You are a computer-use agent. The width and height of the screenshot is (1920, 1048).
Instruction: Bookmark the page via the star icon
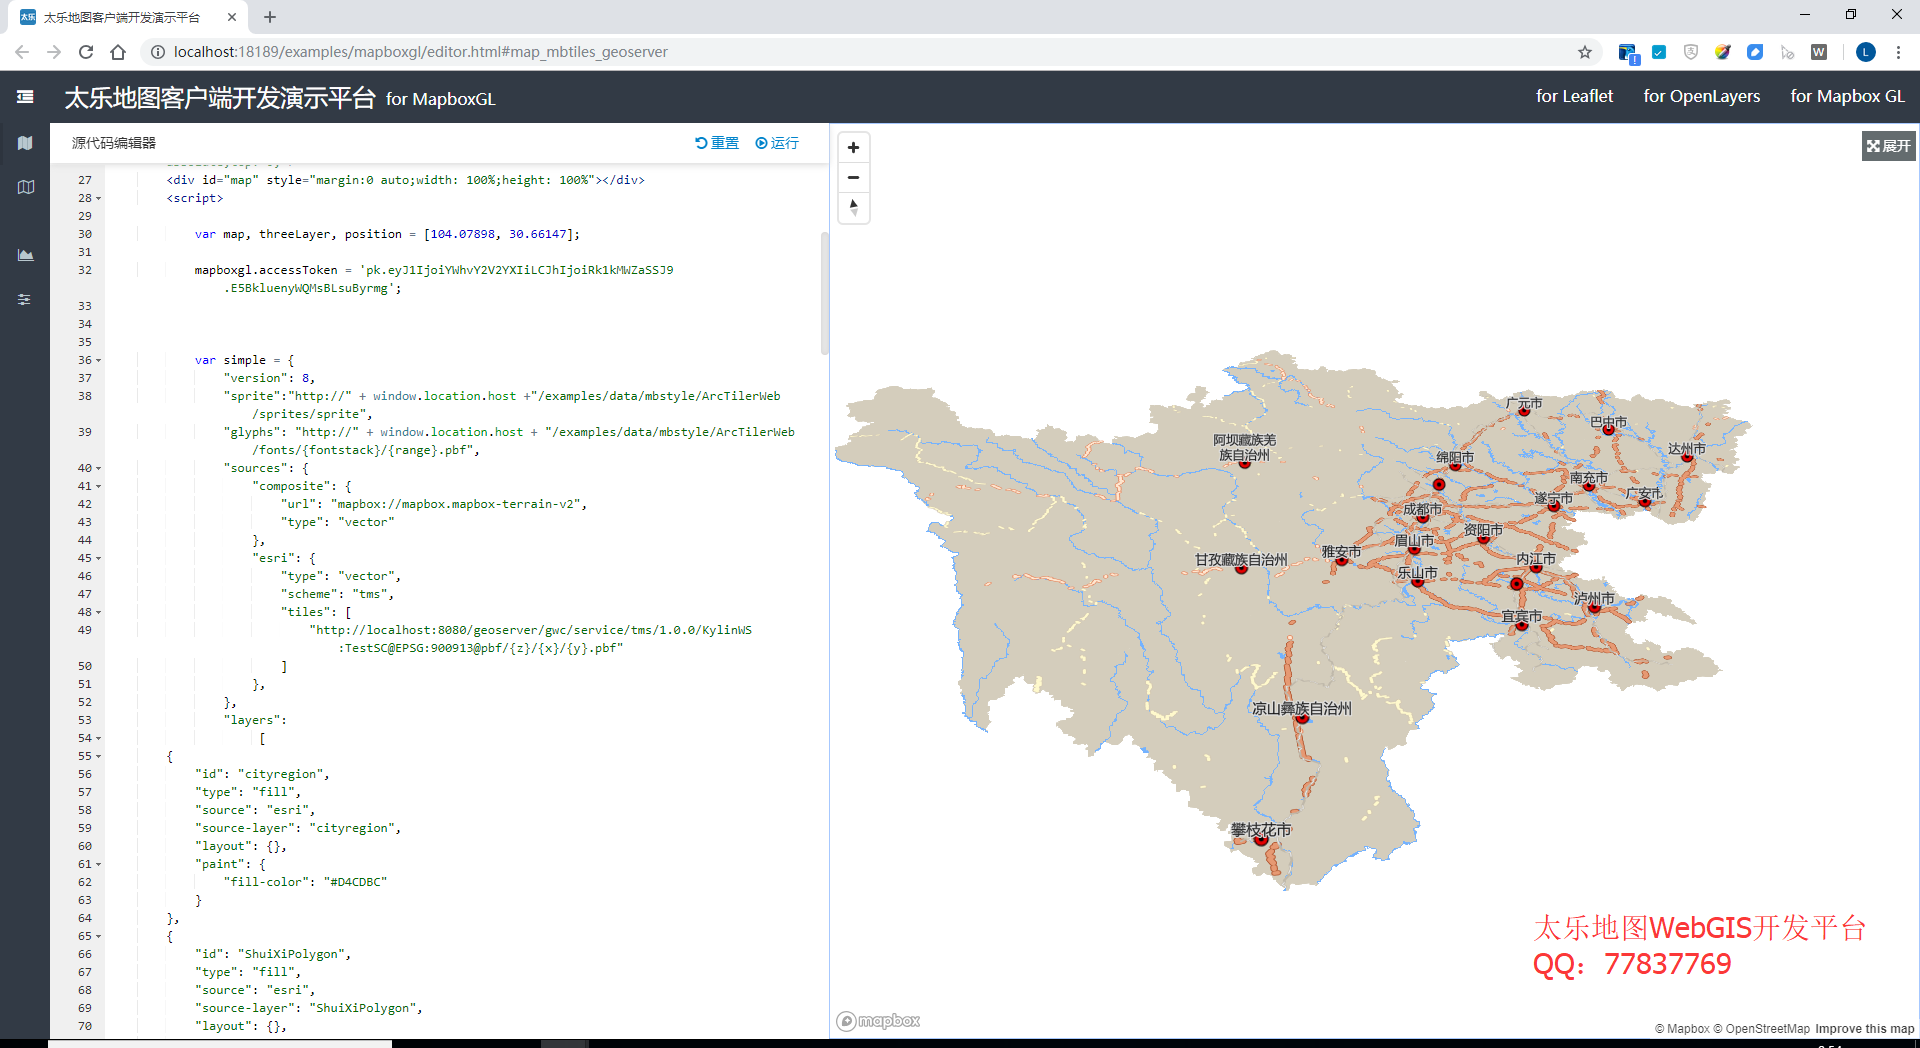[1585, 52]
